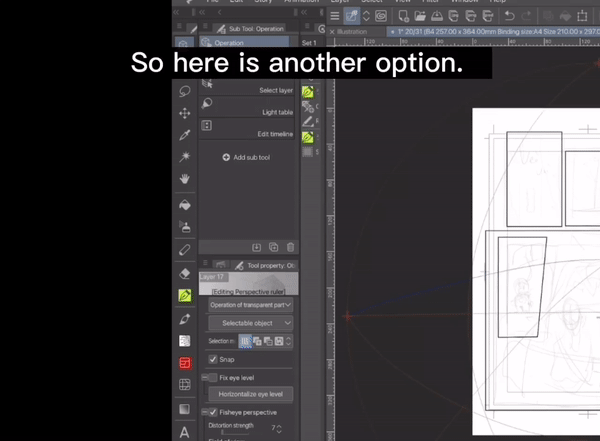Screen dimensions: 600x441
Task: Select the green highlighted pen tool
Action: click(185, 296)
